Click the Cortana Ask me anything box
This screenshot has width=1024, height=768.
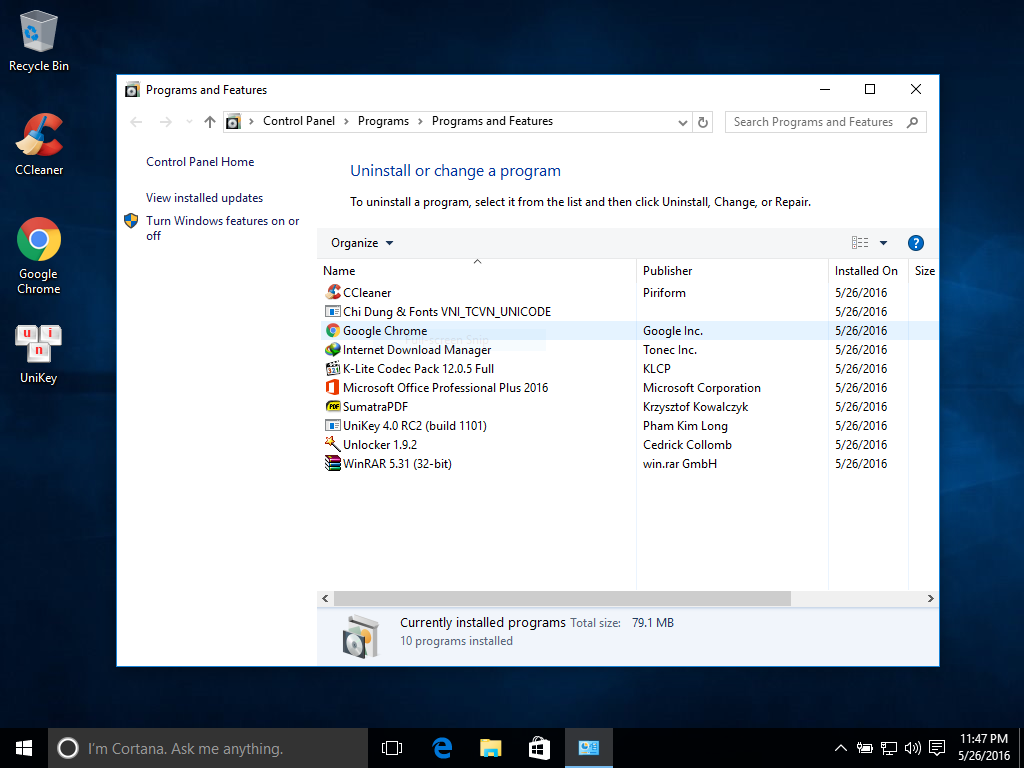(x=208, y=748)
